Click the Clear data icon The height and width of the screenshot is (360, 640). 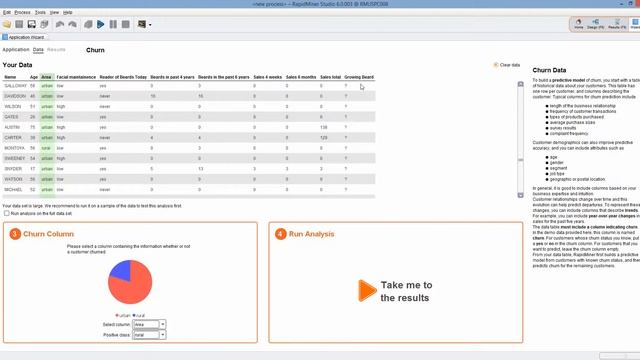pos(496,65)
